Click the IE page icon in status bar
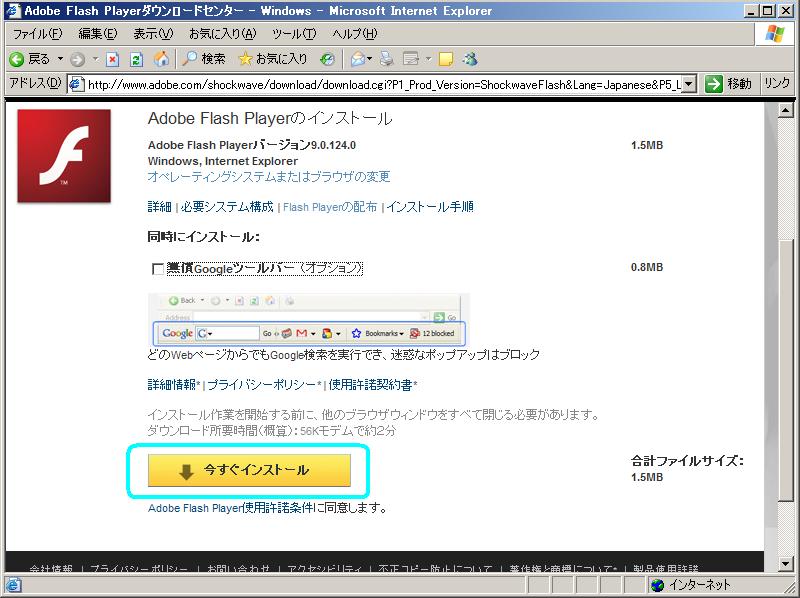The height and width of the screenshot is (598, 800). [12, 585]
